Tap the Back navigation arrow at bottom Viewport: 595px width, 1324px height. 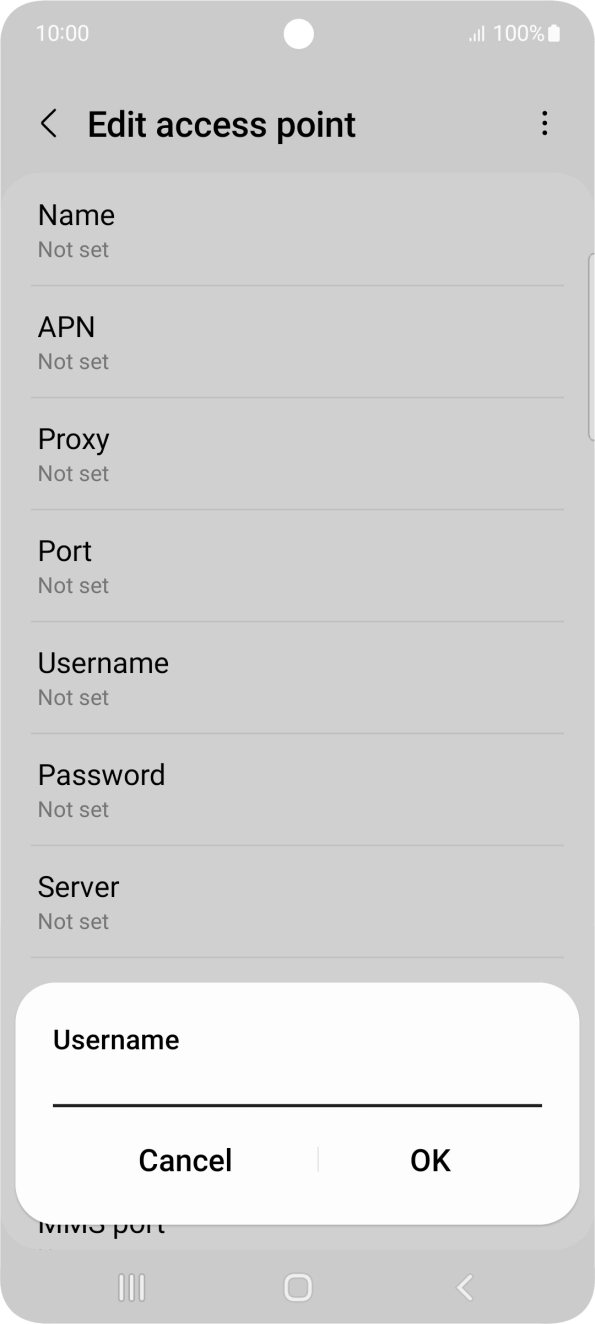[x=463, y=1289]
